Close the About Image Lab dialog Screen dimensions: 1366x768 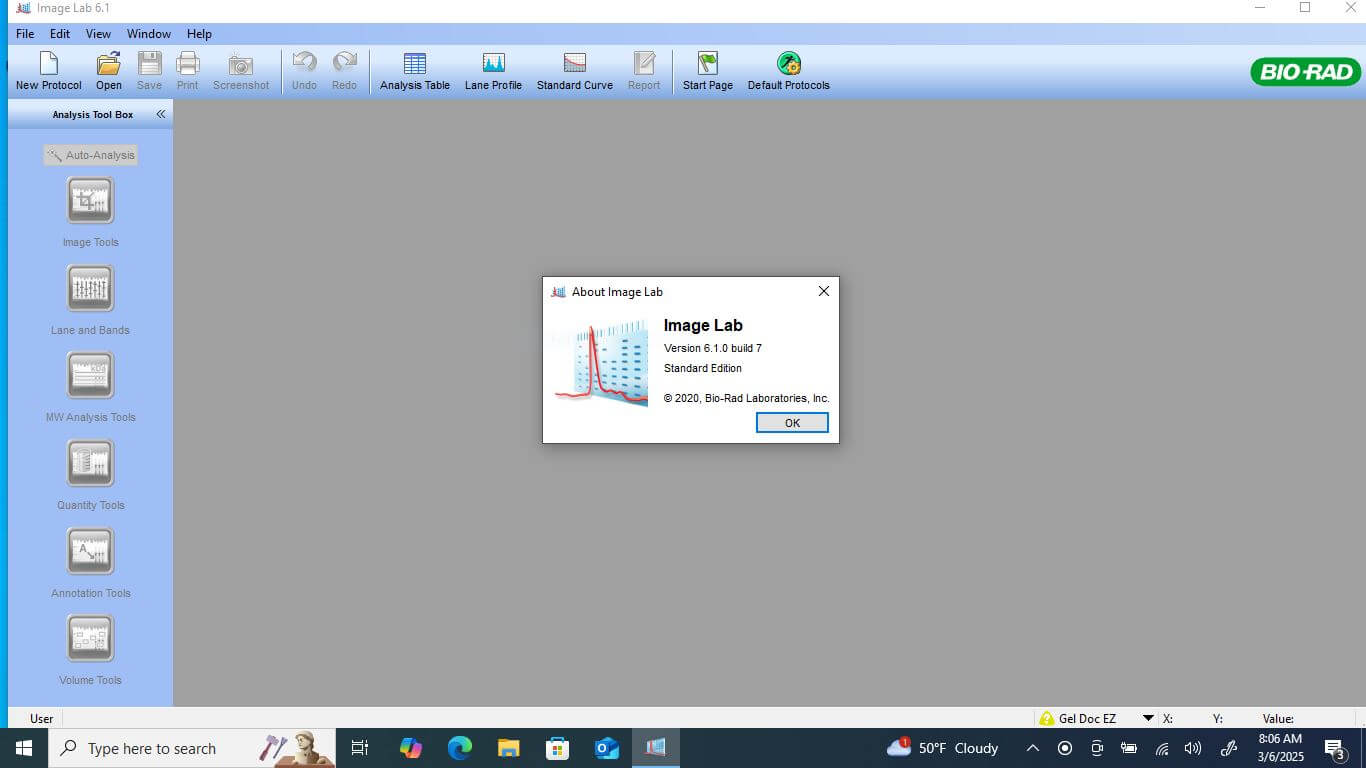coord(824,291)
